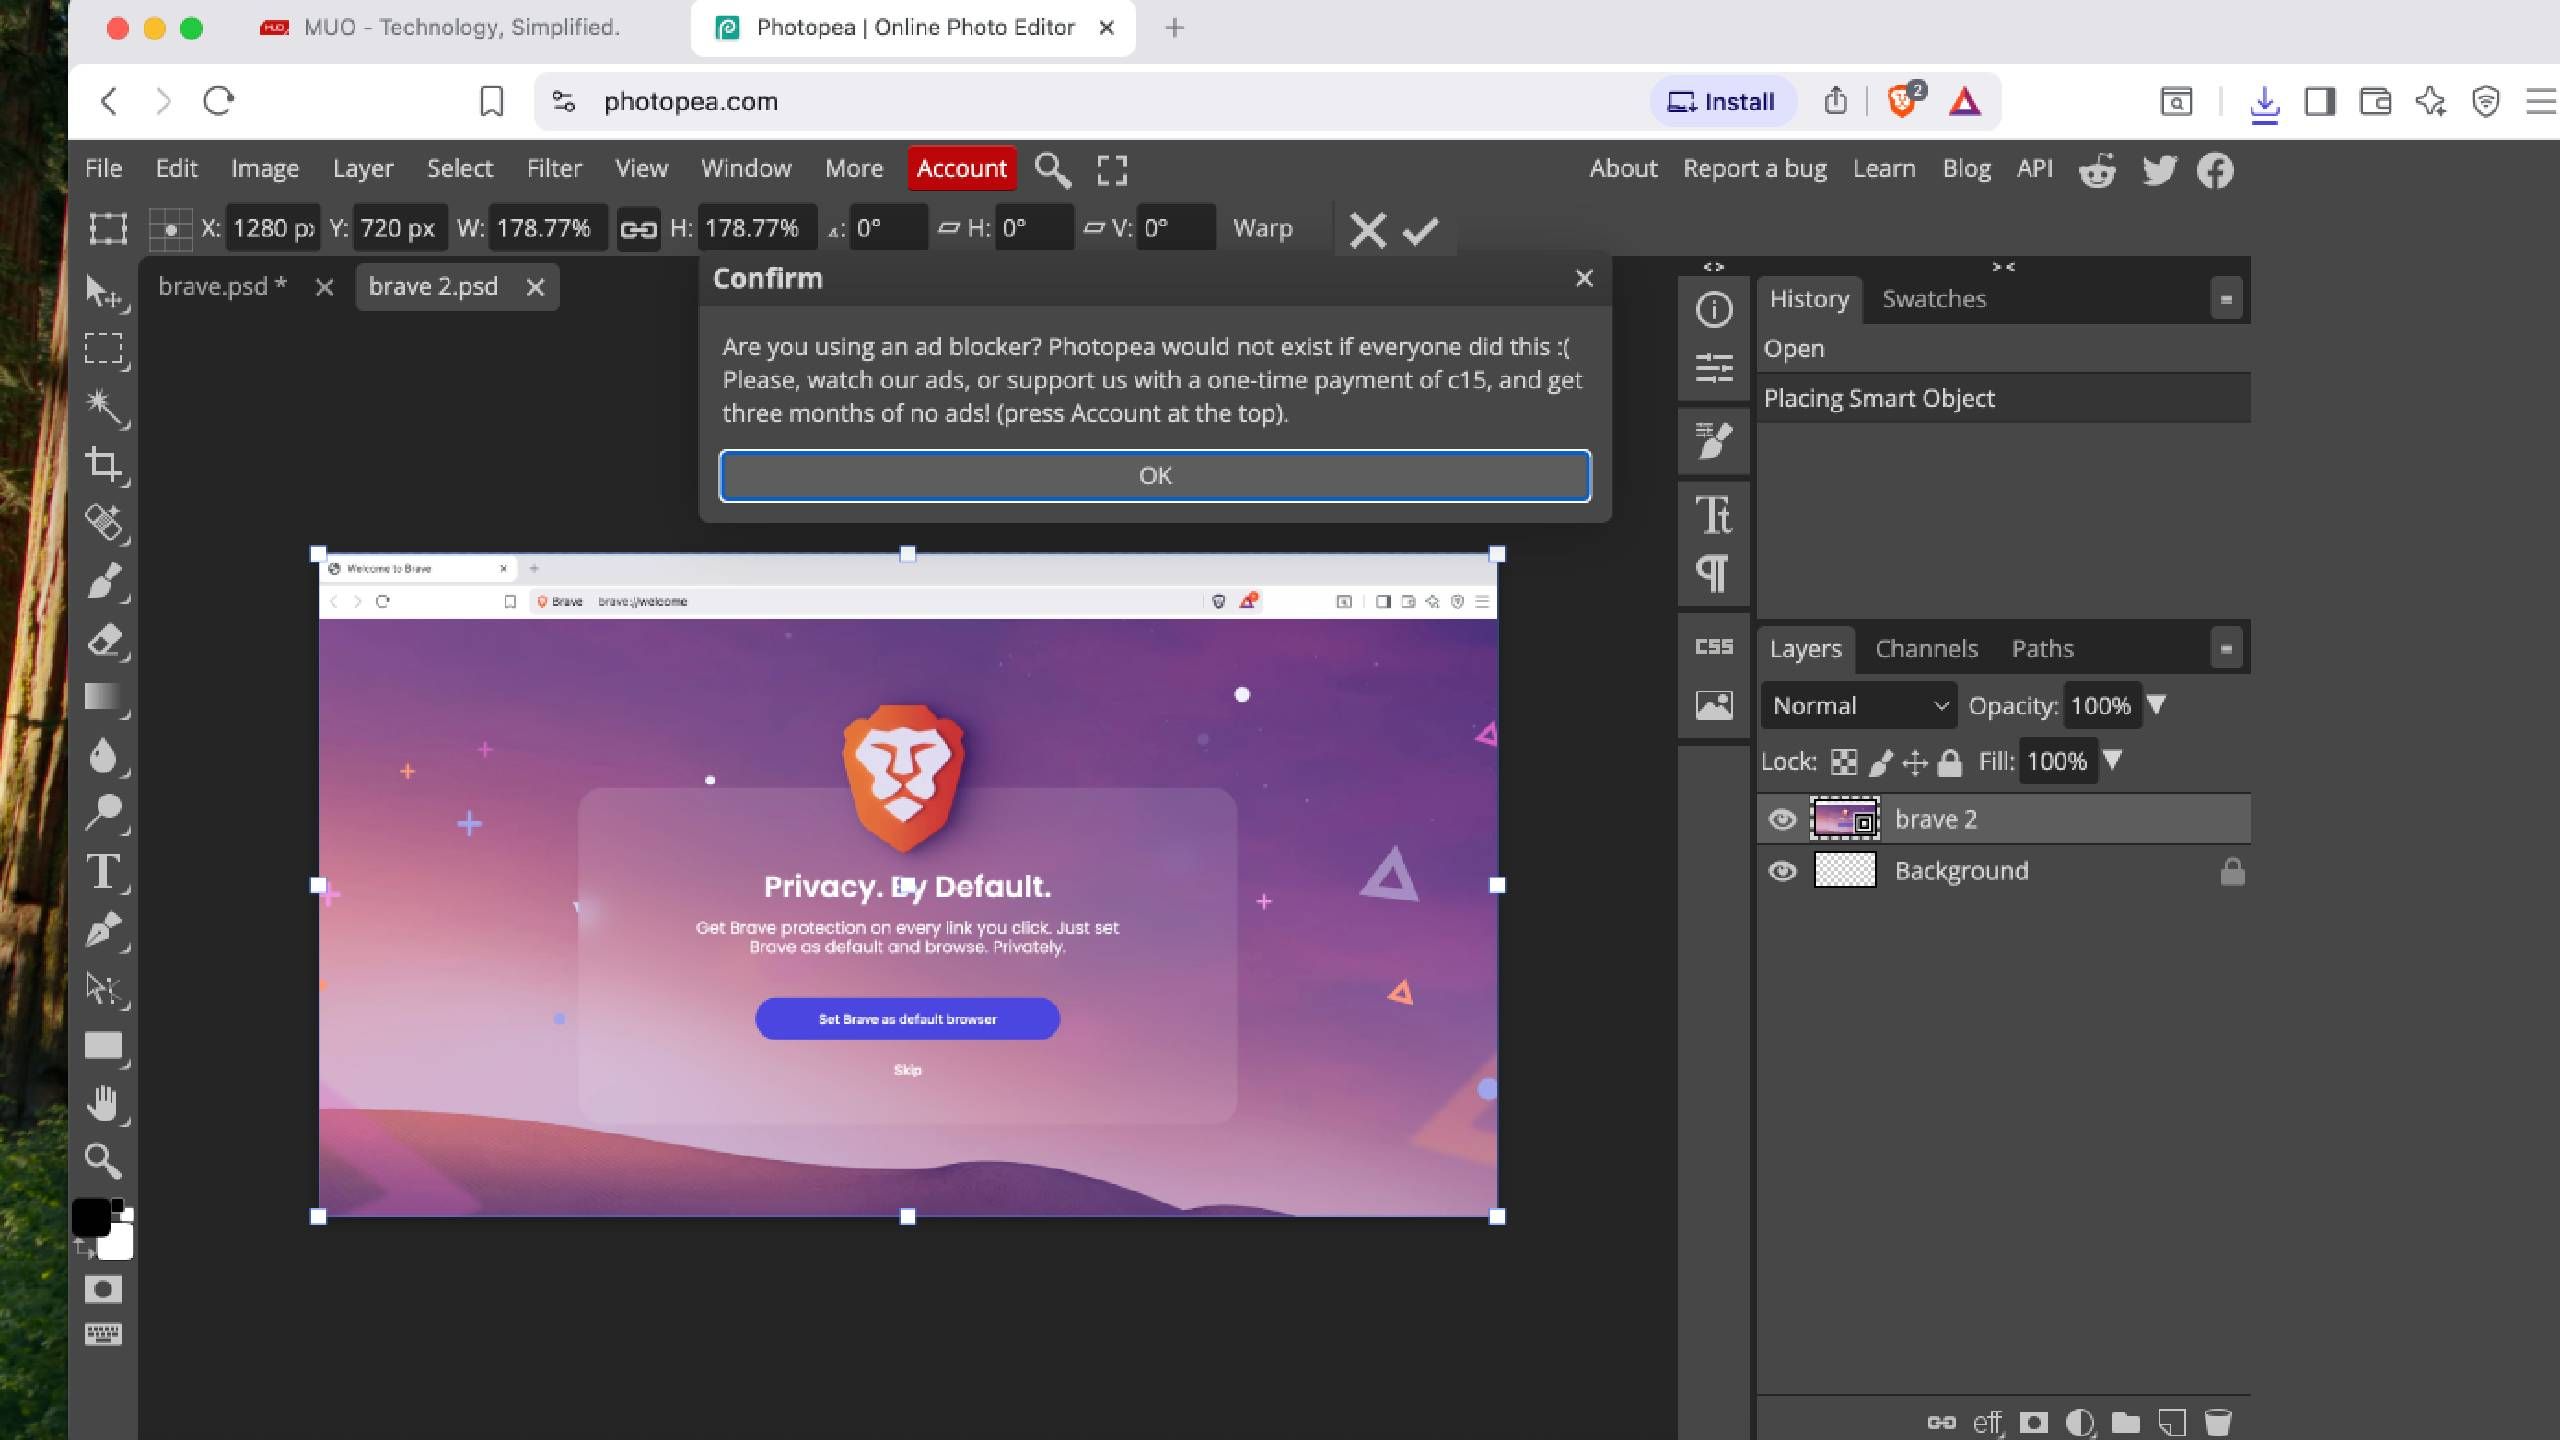Expand the Opacity slider arrow
Viewport: 2560px width, 1440px height.
click(x=2156, y=705)
